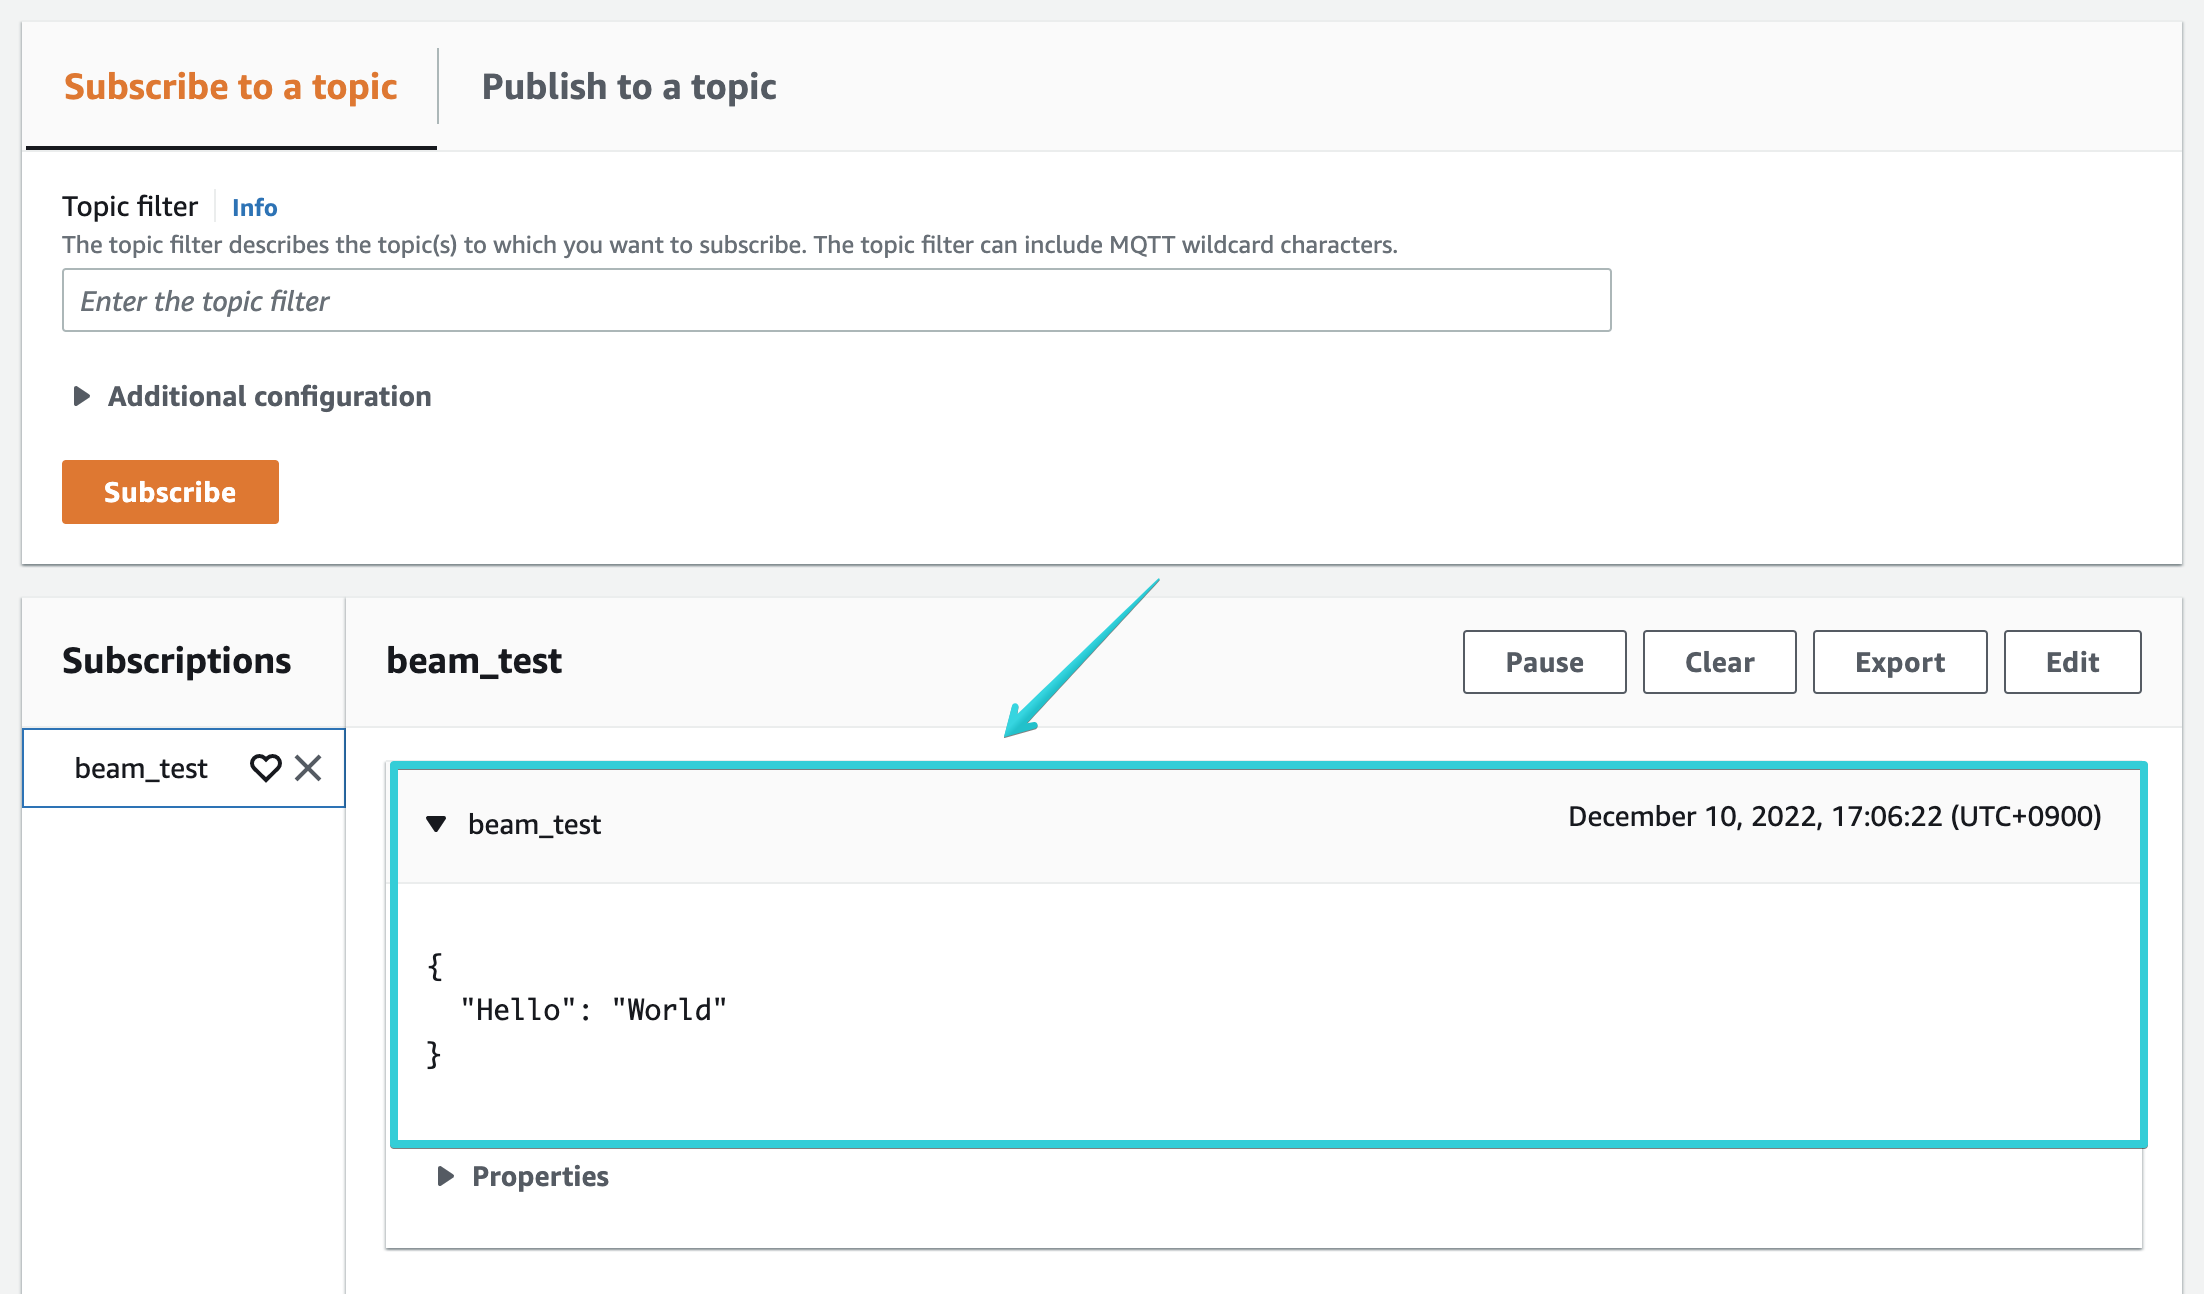This screenshot has height=1294, width=2204.
Task: Open the Info link beside Topic filter
Action: click(x=254, y=207)
